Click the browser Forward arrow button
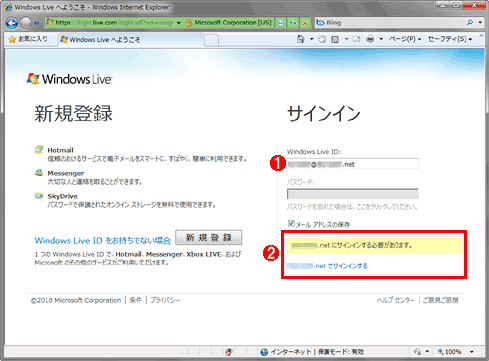 tap(26, 23)
